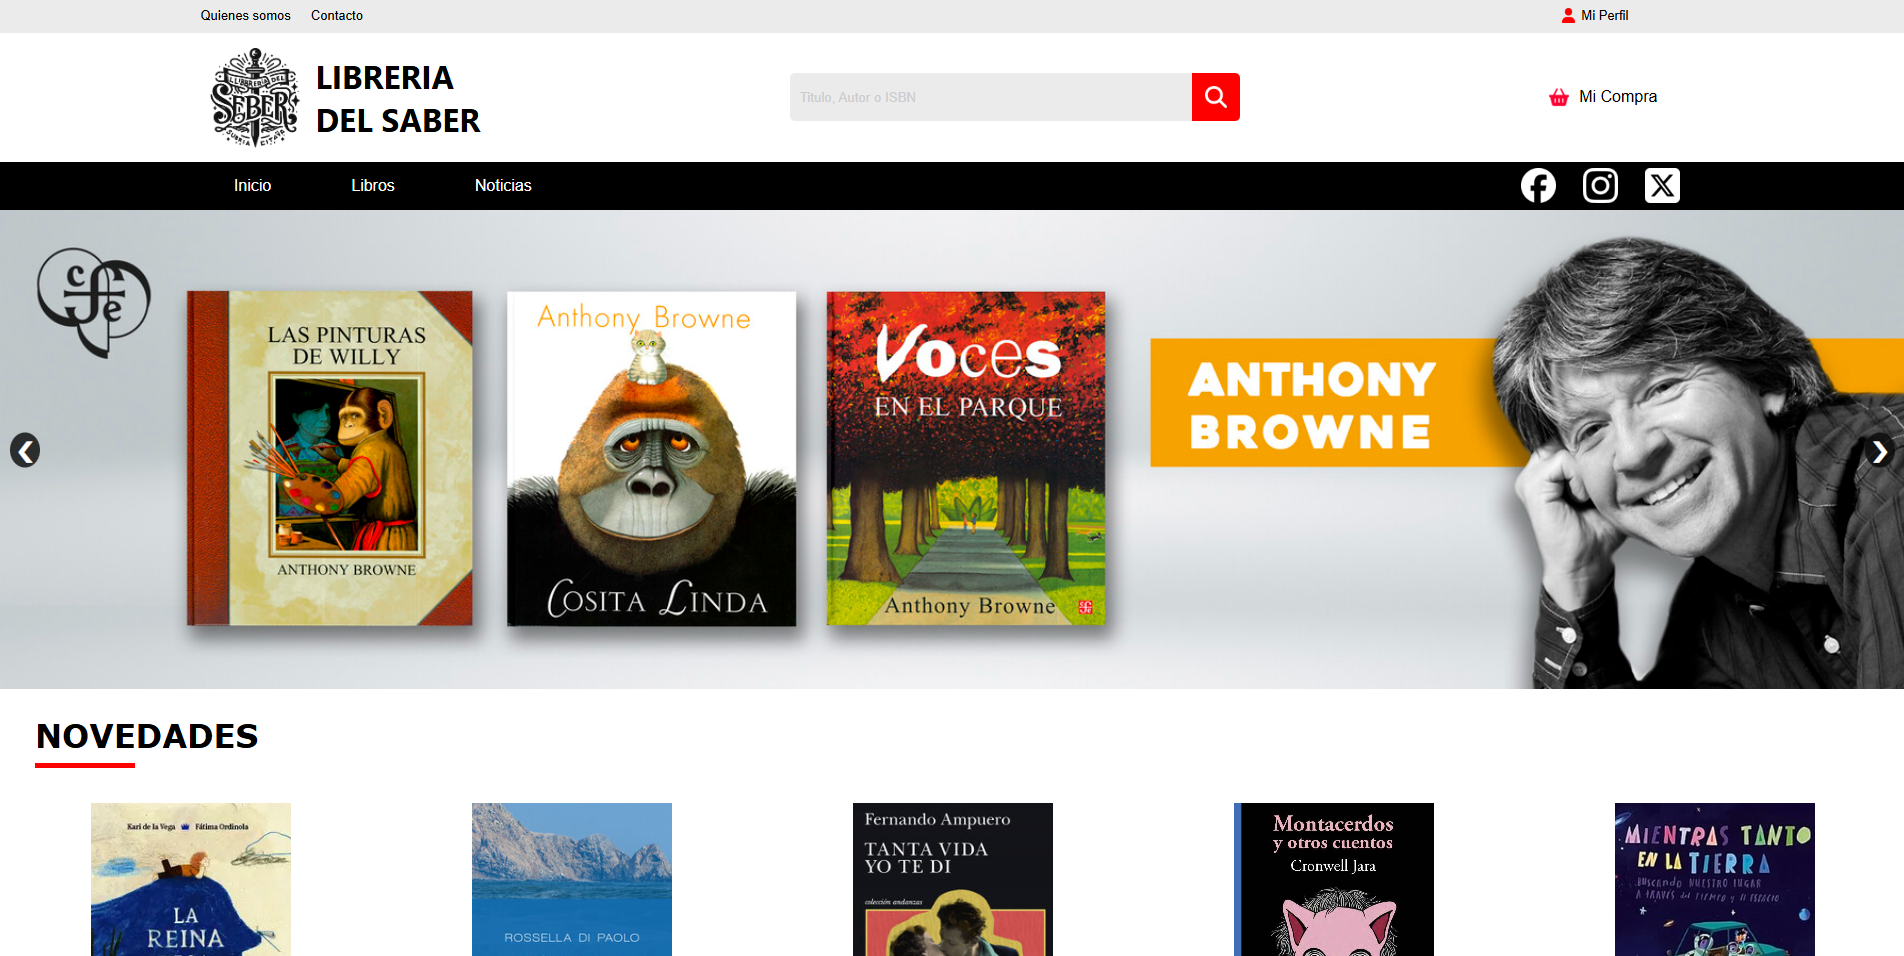This screenshot has height=956, width=1904.
Task: Click the orange Anthony Browne banner label
Action: [x=1320, y=403]
